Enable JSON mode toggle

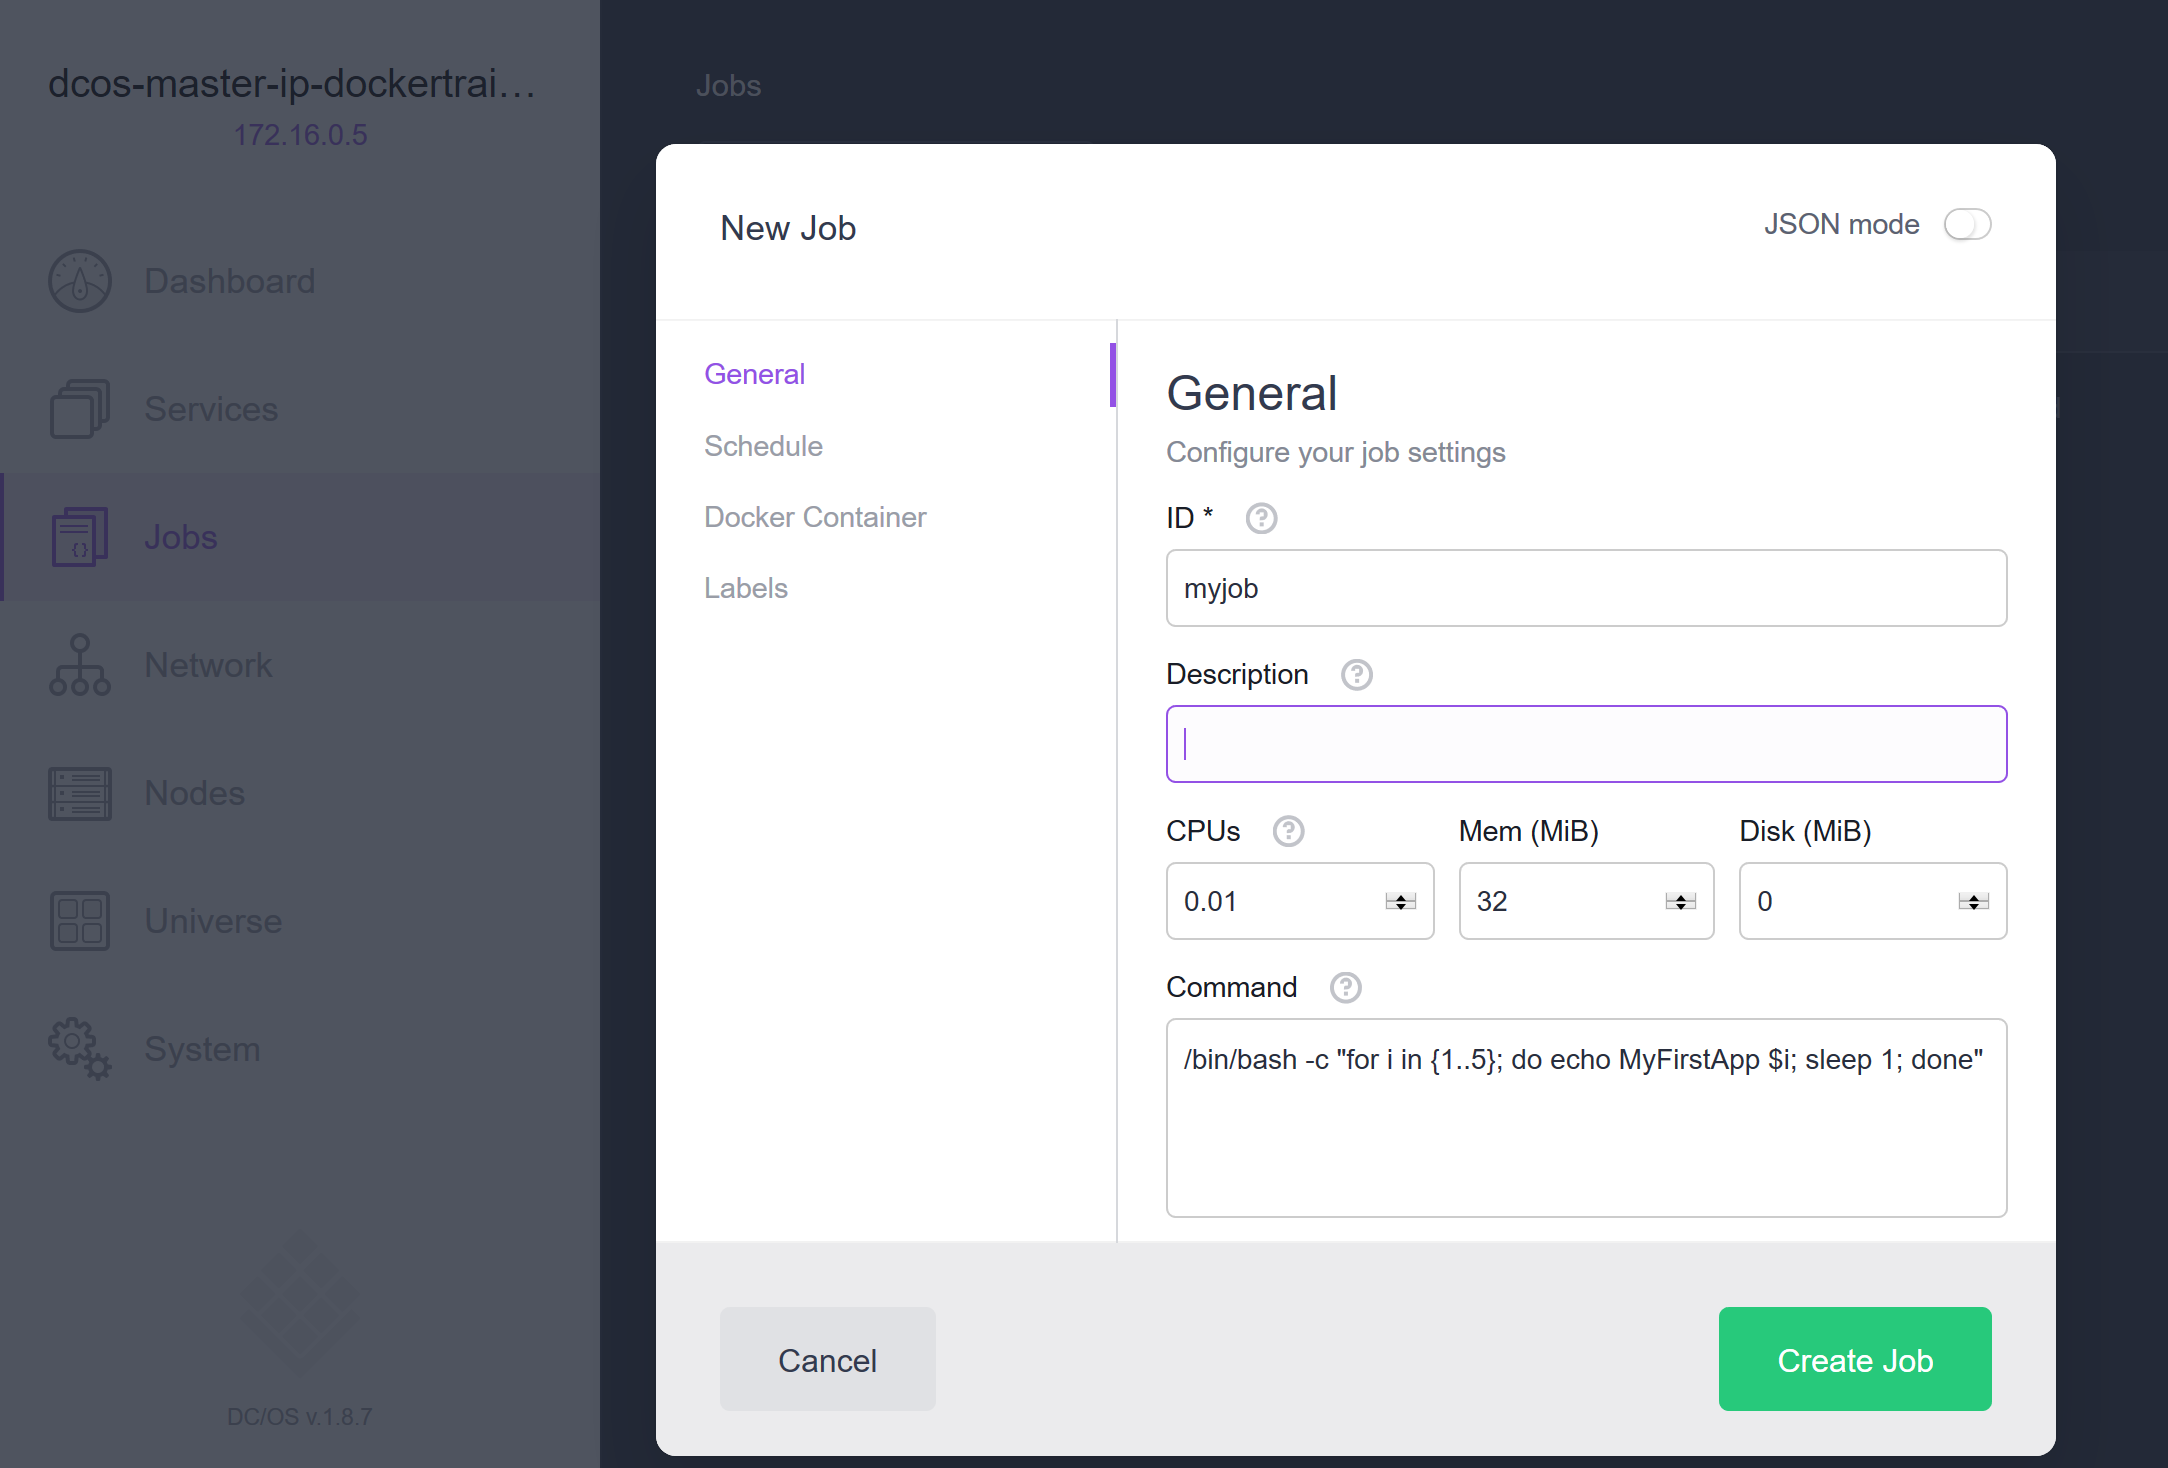click(x=1967, y=224)
